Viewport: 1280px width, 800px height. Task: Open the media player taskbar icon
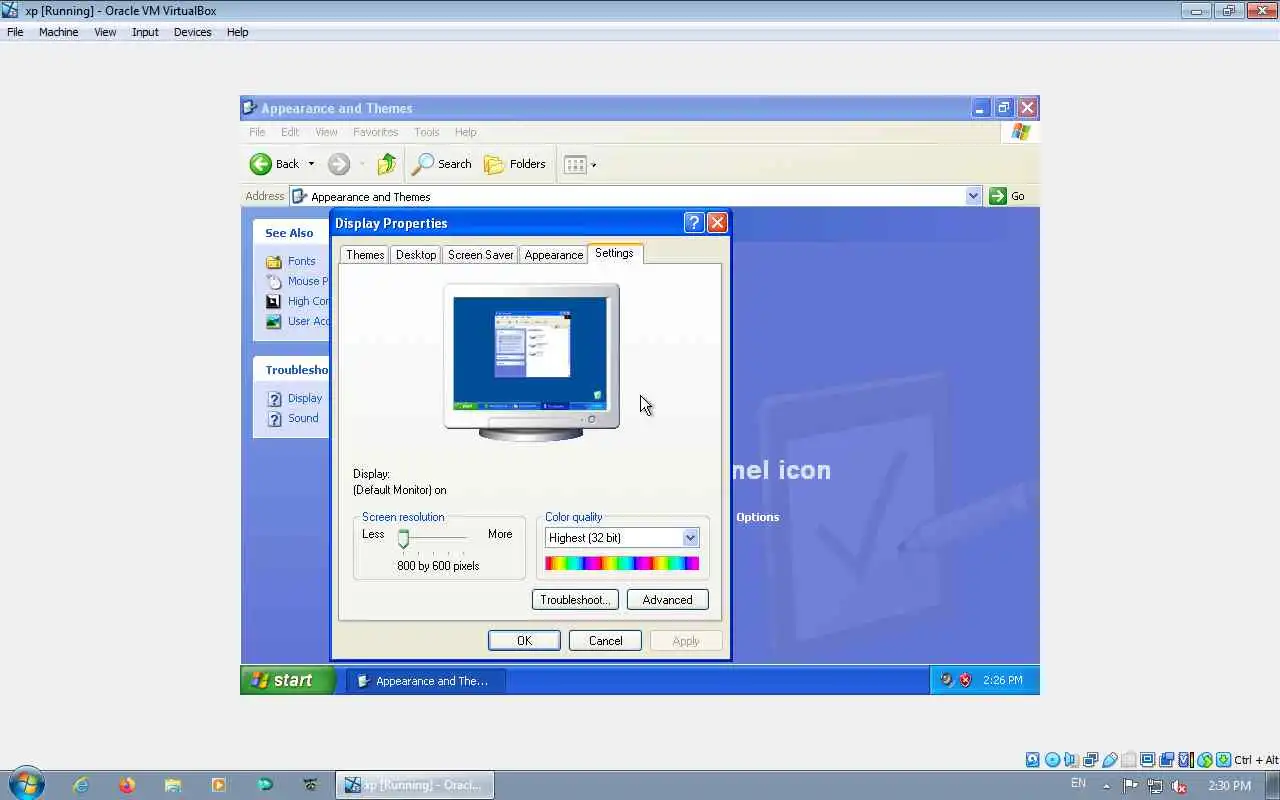coord(219,785)
